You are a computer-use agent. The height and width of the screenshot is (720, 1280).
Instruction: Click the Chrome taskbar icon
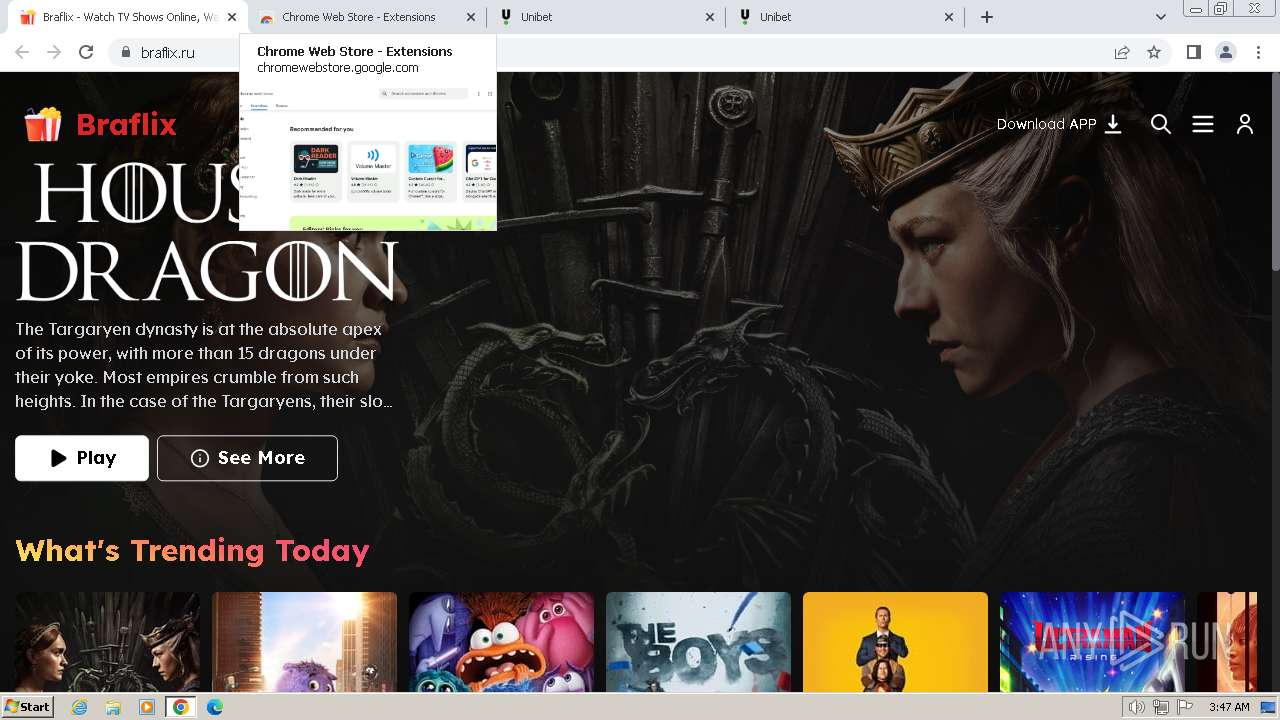tap(181, 707)
